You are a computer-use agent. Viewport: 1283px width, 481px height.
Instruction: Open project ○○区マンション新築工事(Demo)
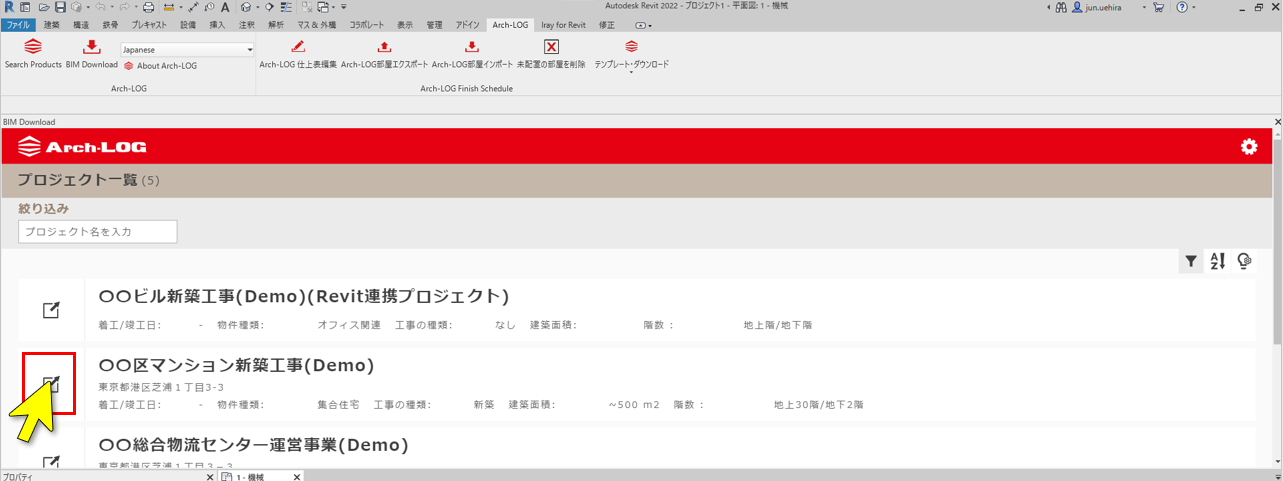(236, 366)
